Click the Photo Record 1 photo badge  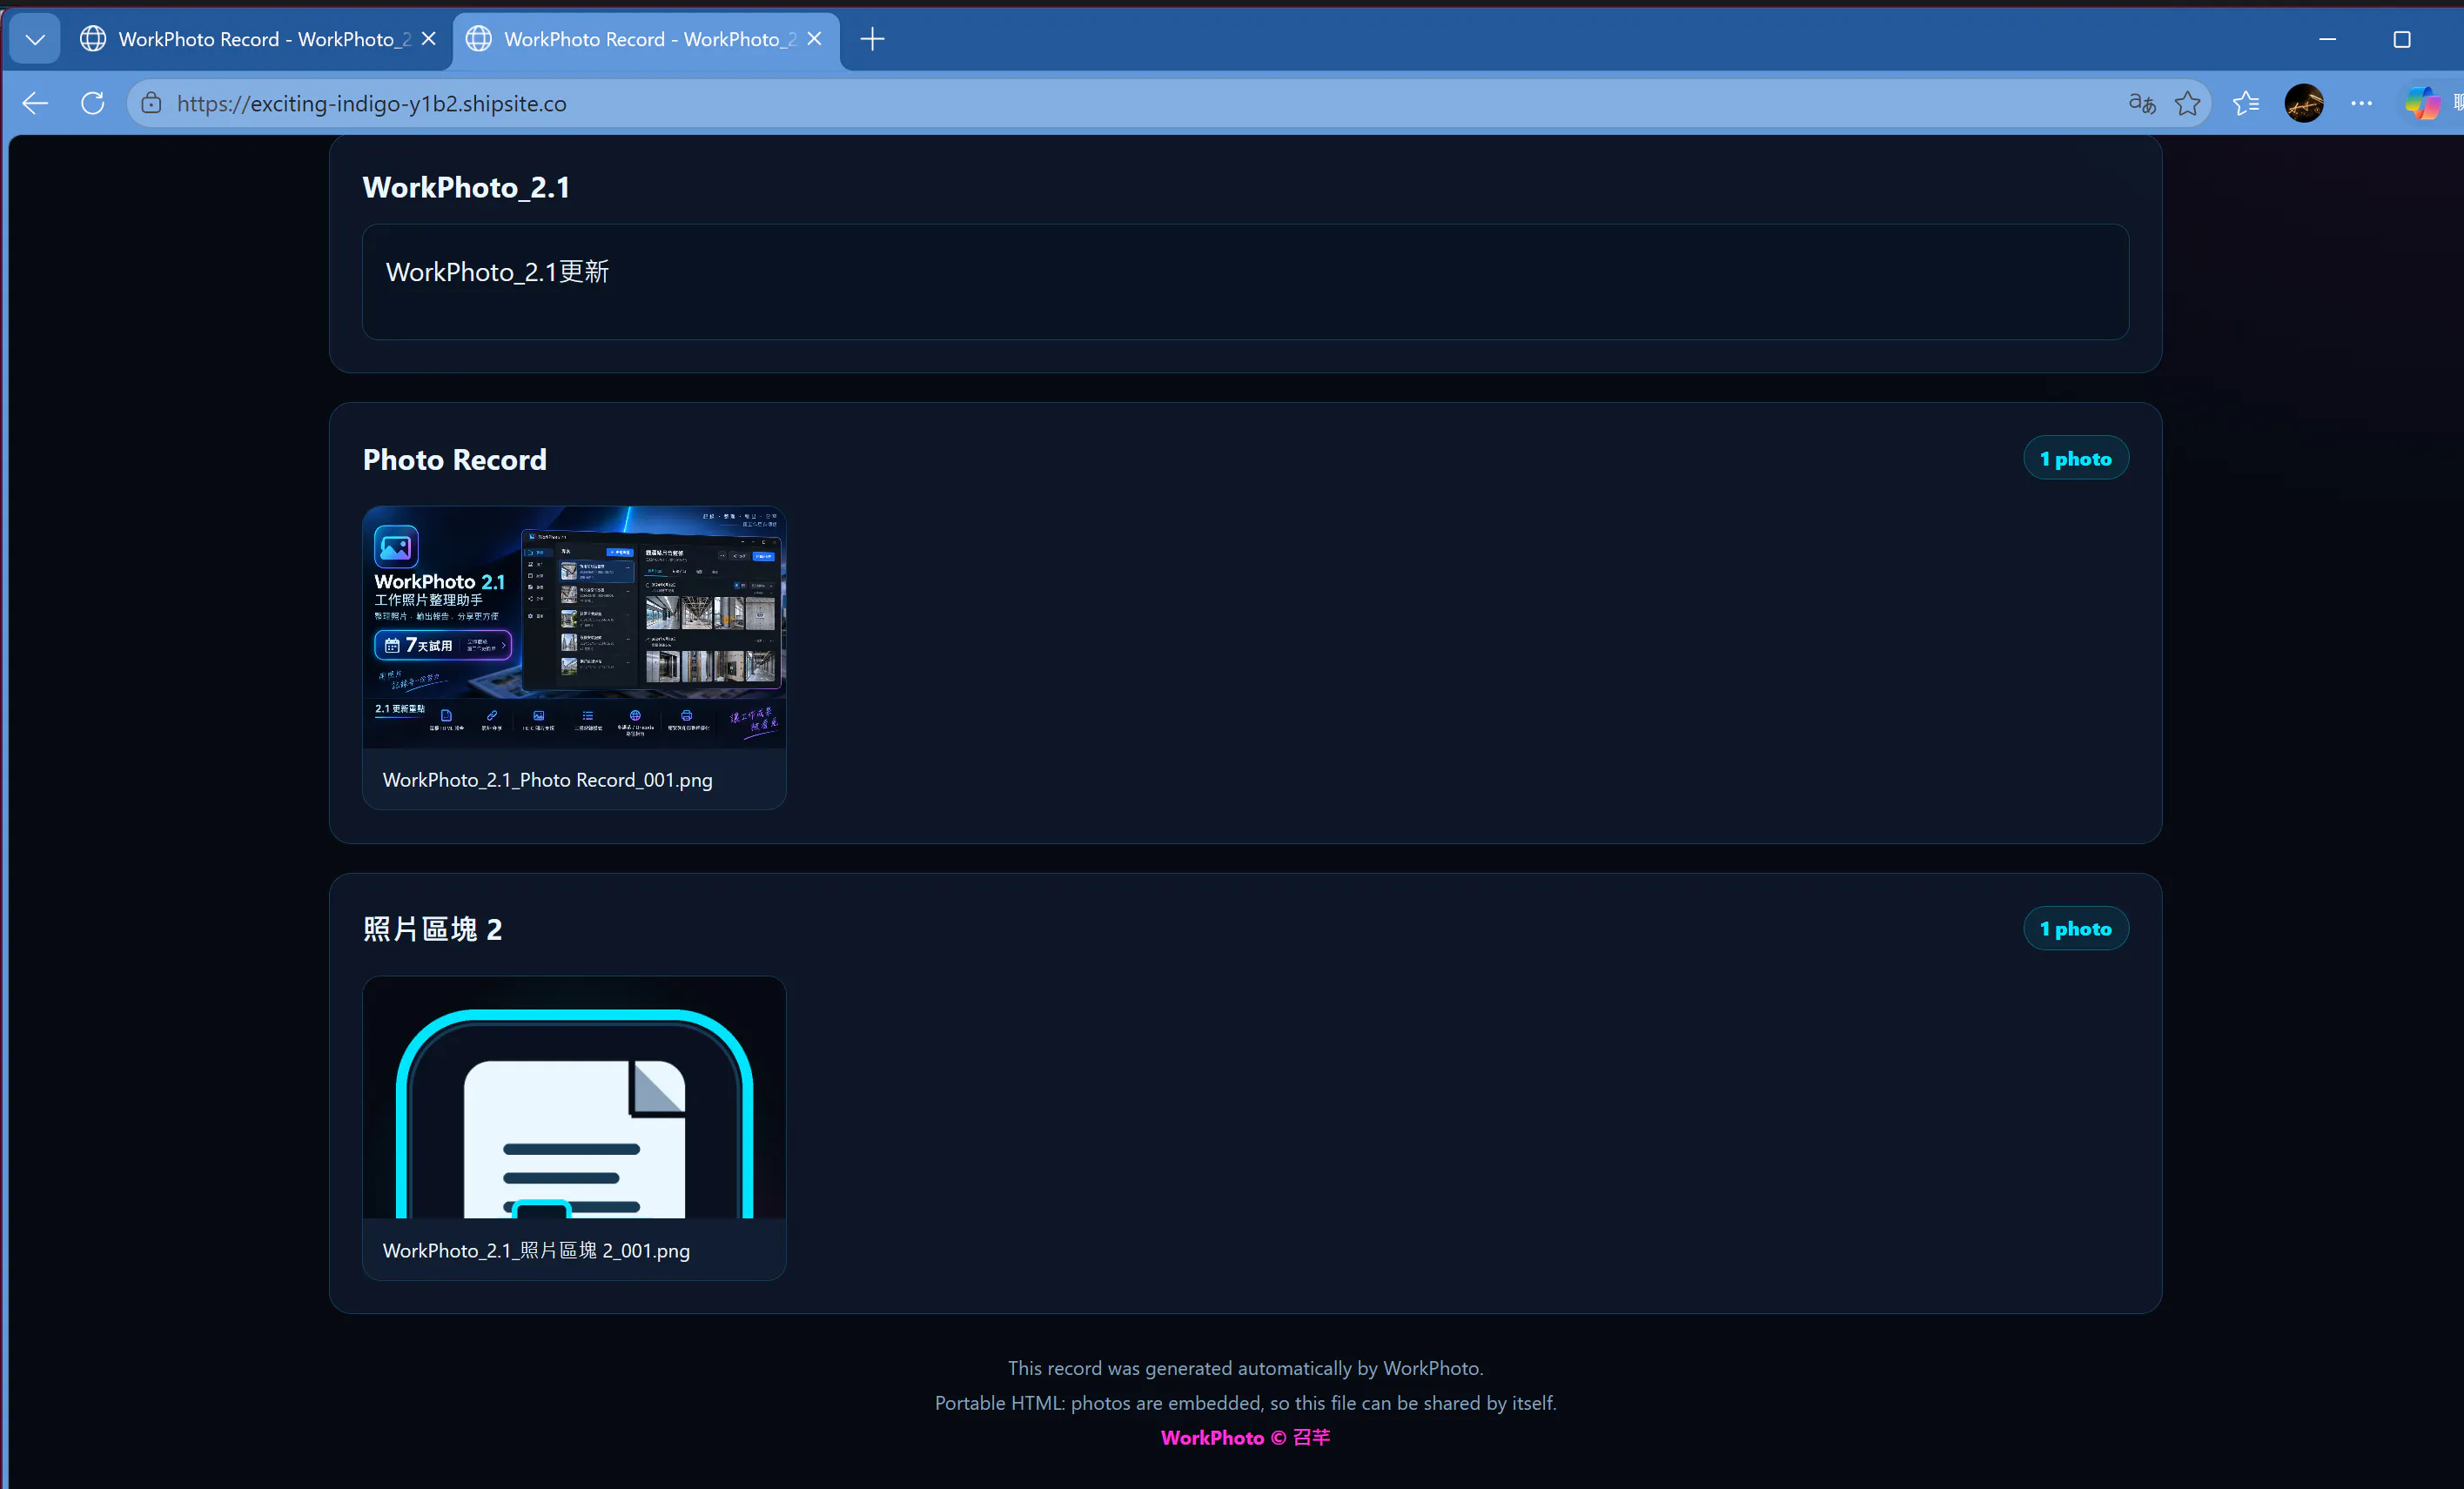coord(2076,458)
